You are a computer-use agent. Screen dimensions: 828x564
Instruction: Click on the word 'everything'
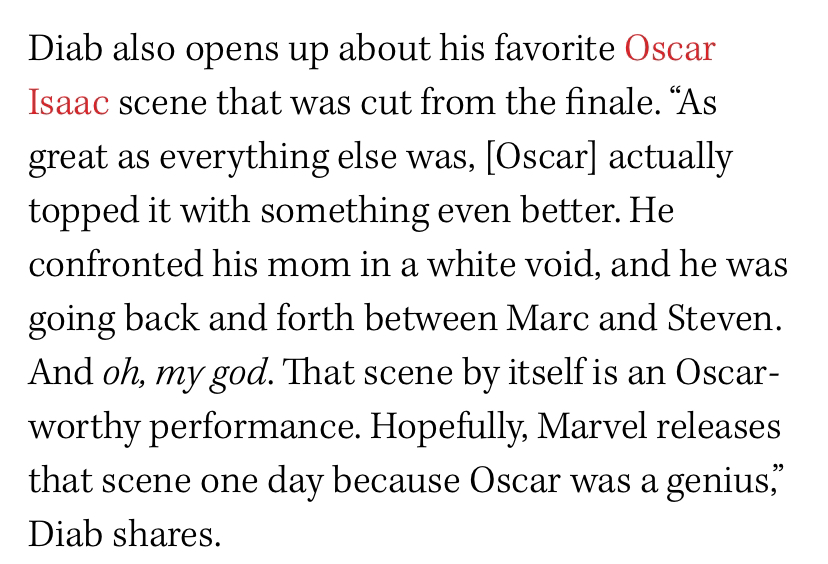point(243,158)
